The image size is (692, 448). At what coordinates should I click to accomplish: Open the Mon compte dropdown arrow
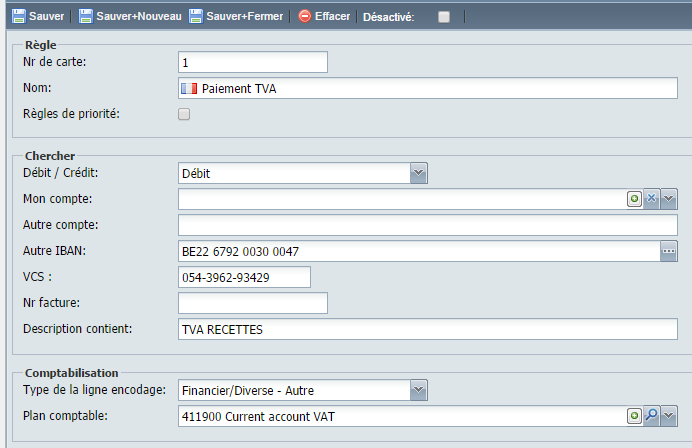click(669, 199)
